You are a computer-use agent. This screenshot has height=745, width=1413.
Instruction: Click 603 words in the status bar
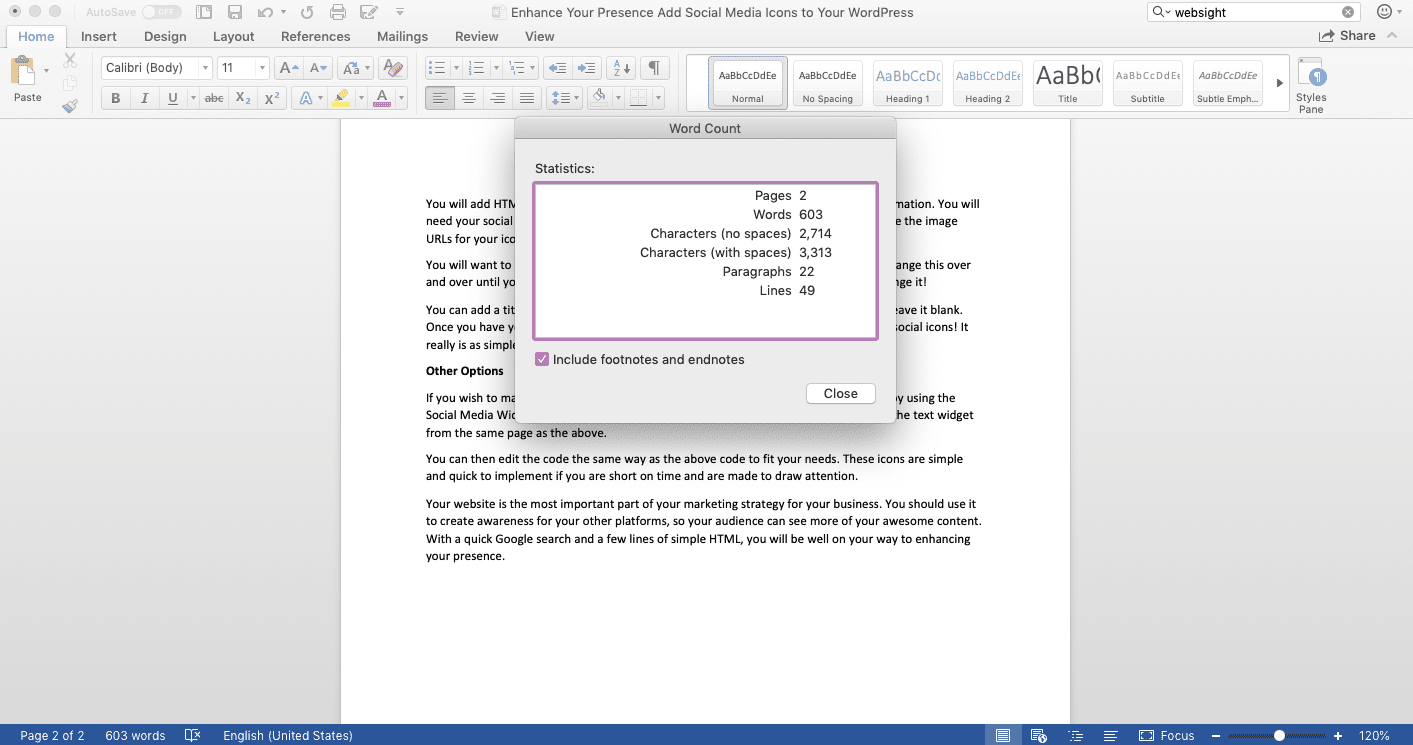(x=135, y=735)
